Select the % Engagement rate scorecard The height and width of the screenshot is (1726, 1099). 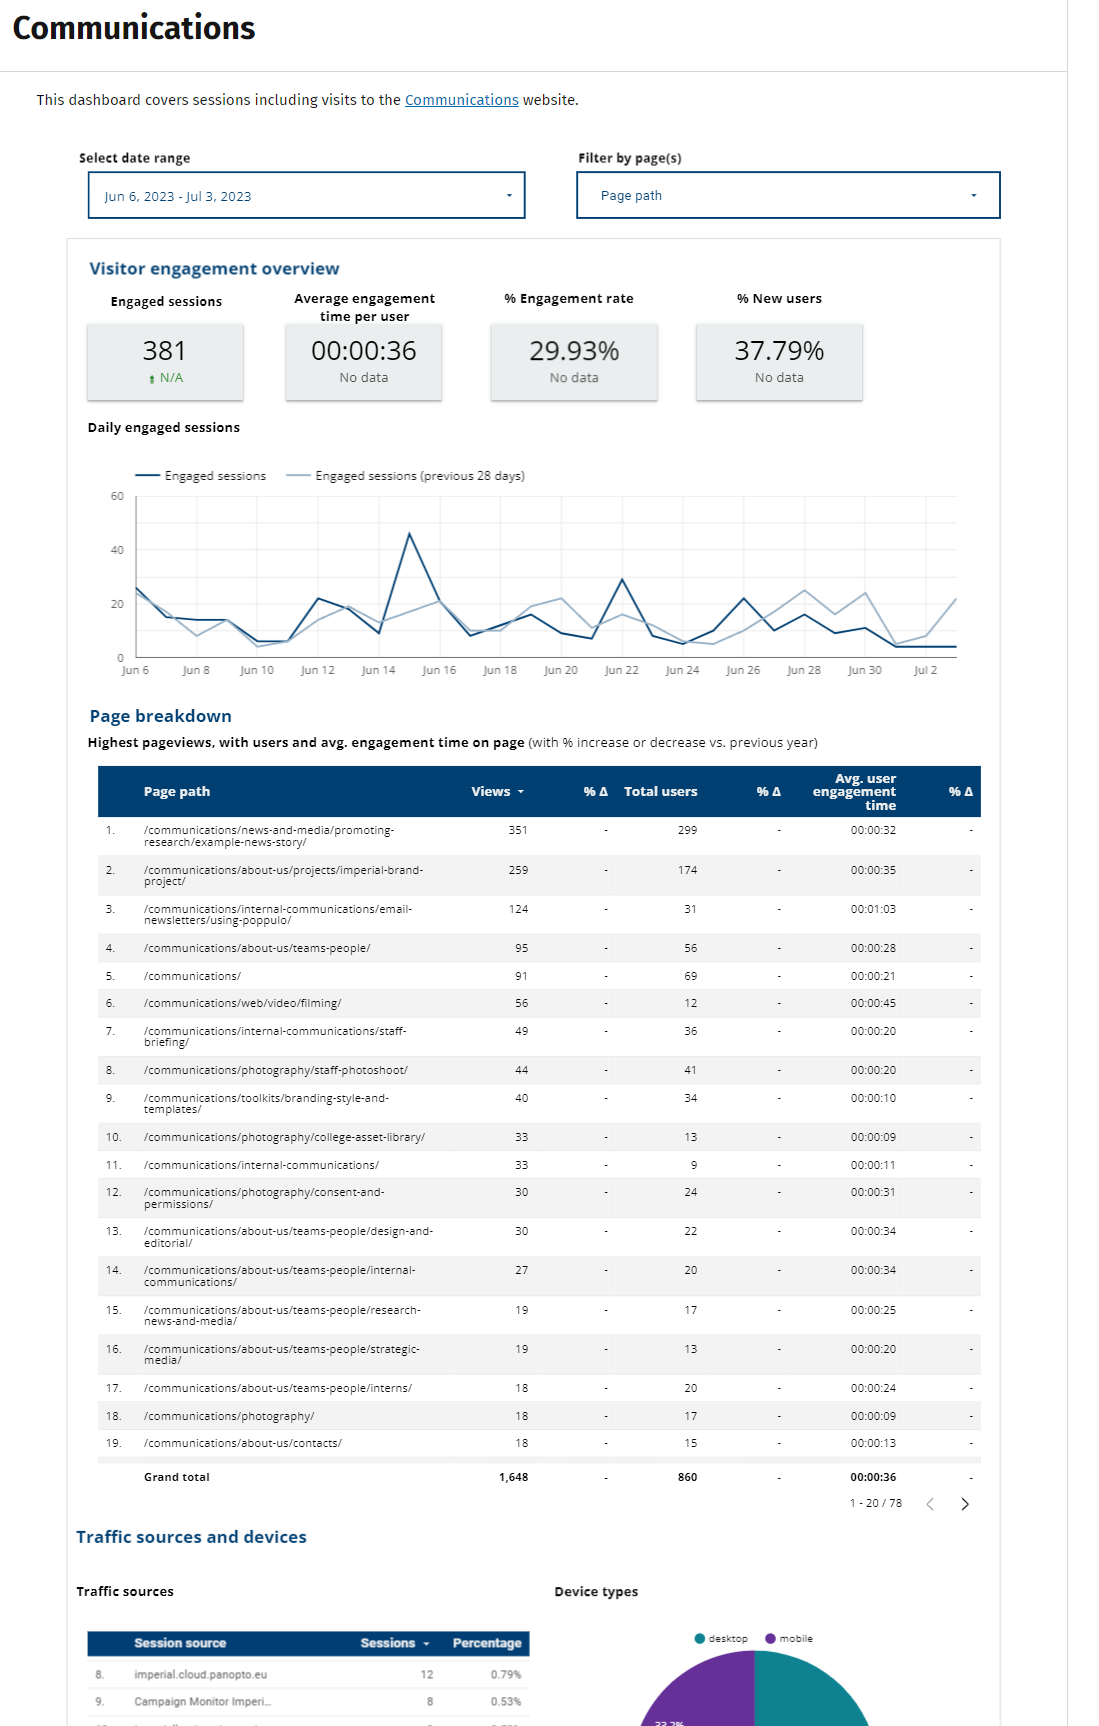tap(573, 361)
